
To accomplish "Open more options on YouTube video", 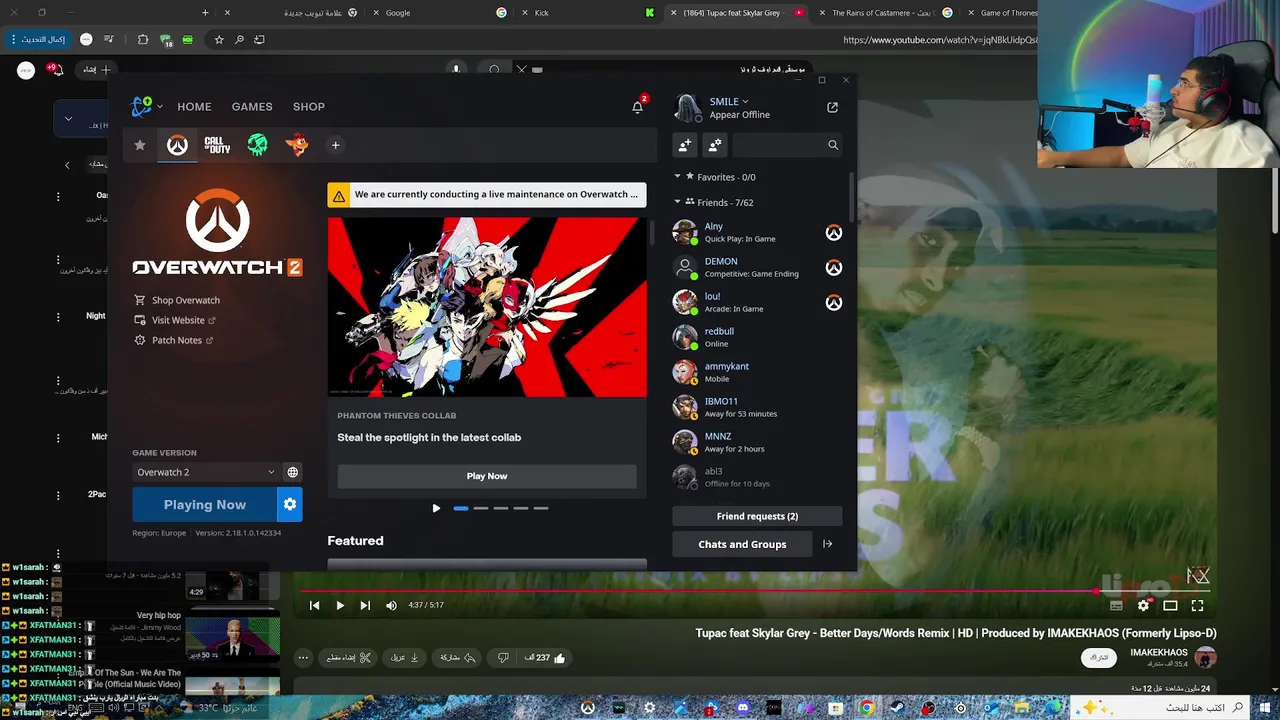I will 303,658.
